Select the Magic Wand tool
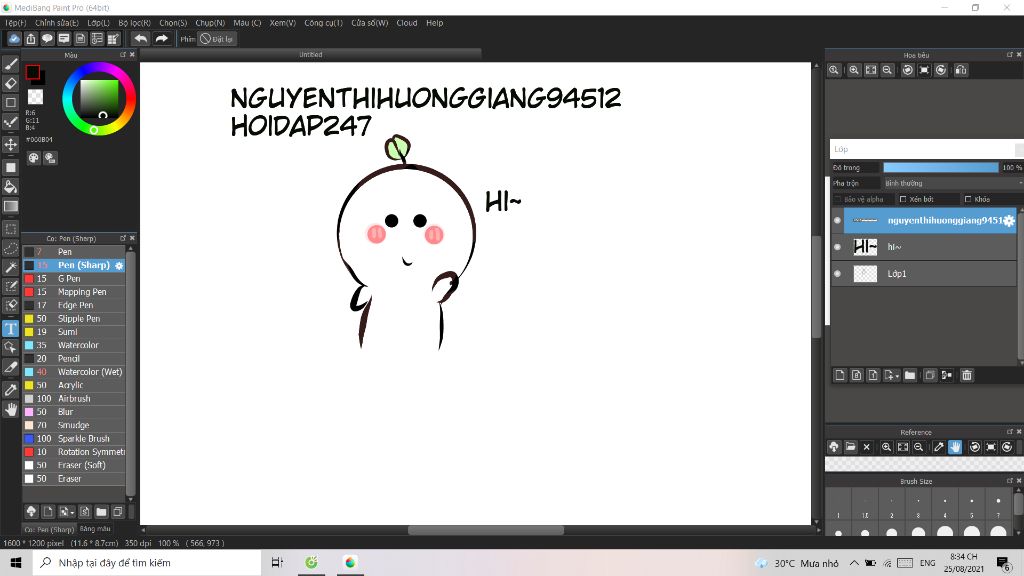 (x=10, y=267)
